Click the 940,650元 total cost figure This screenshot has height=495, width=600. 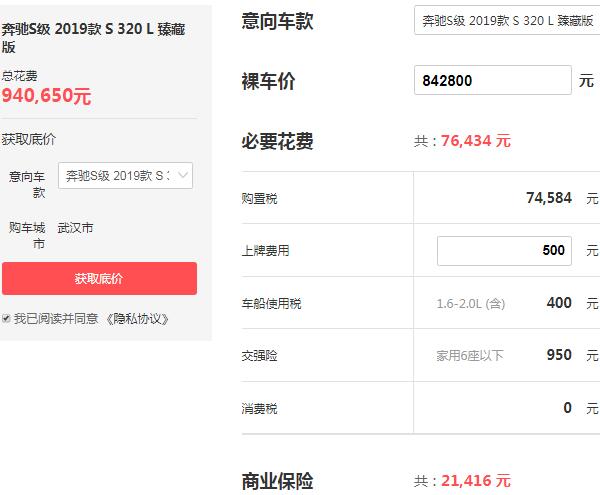47,96
